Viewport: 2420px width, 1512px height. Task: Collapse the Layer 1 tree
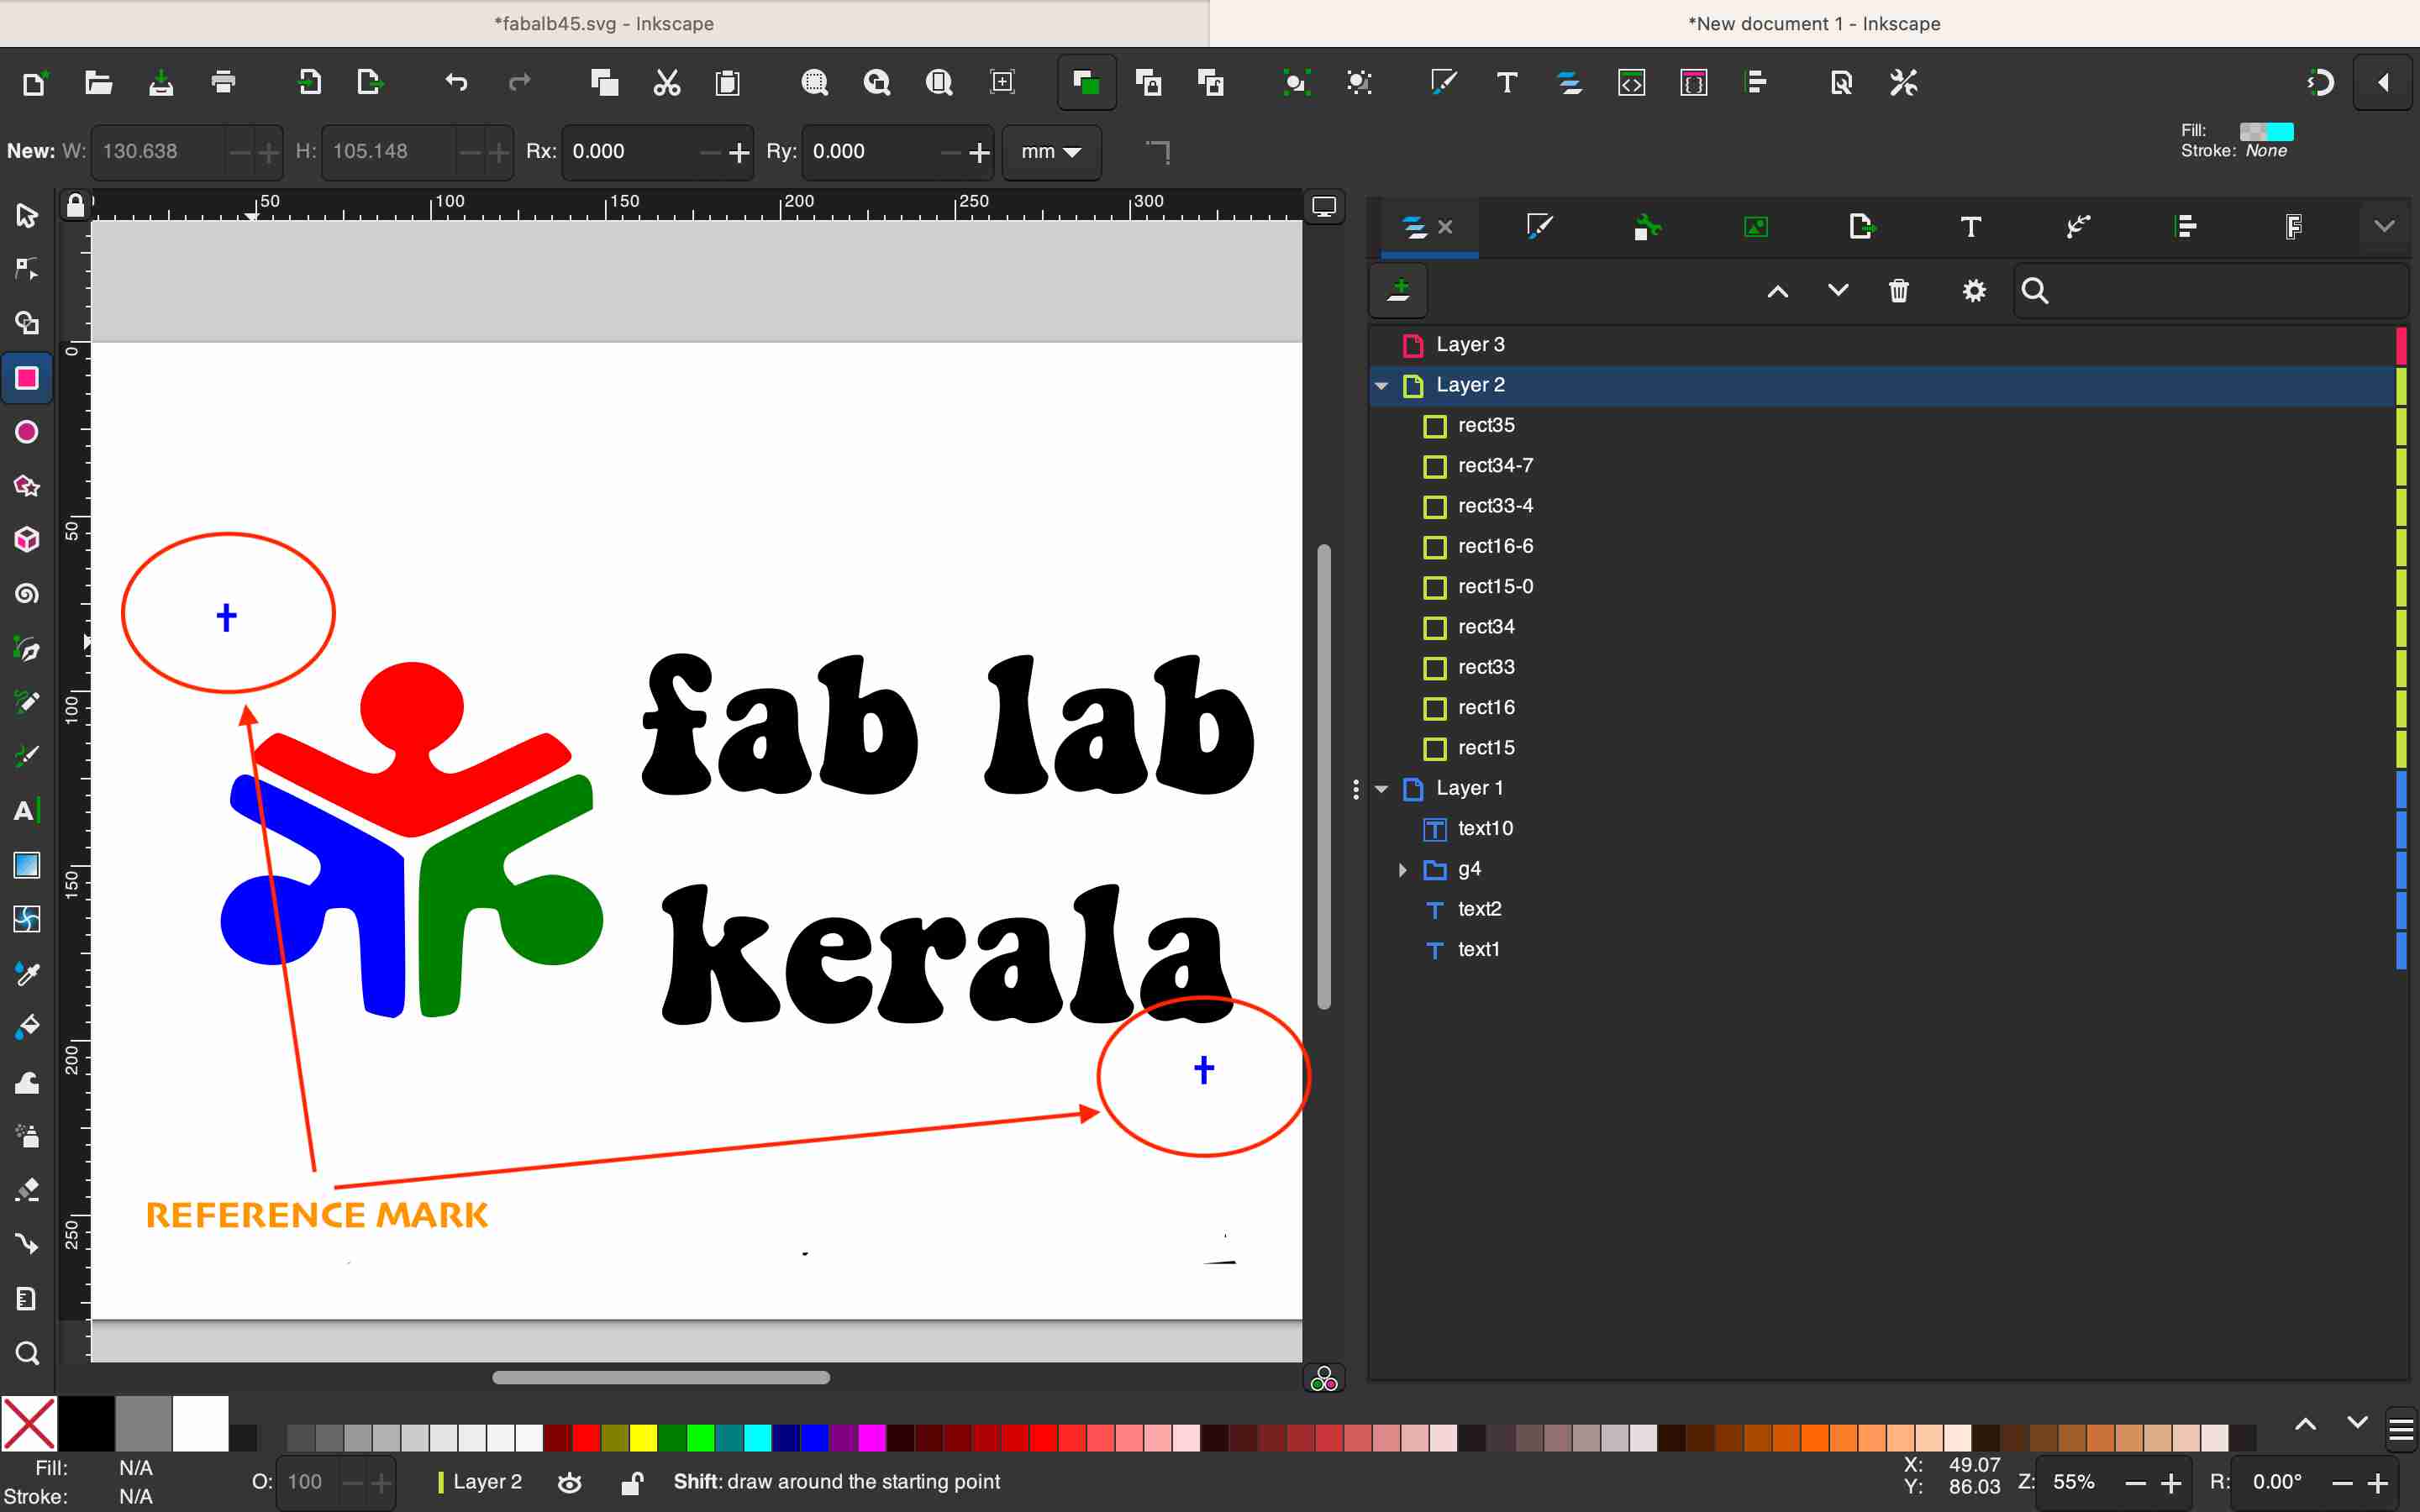tap(1381, 789)
